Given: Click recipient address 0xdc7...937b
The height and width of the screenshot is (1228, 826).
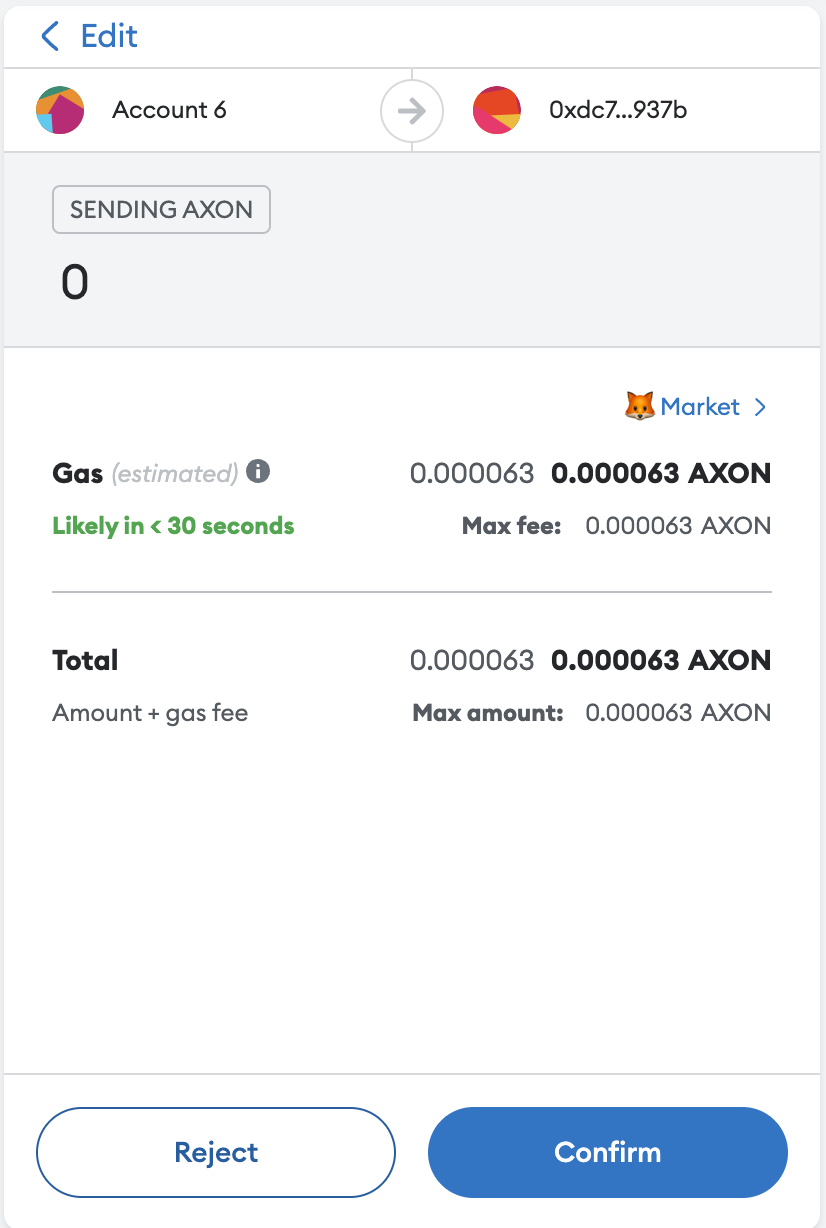Looking at the screenshot, I should (618, 110).
